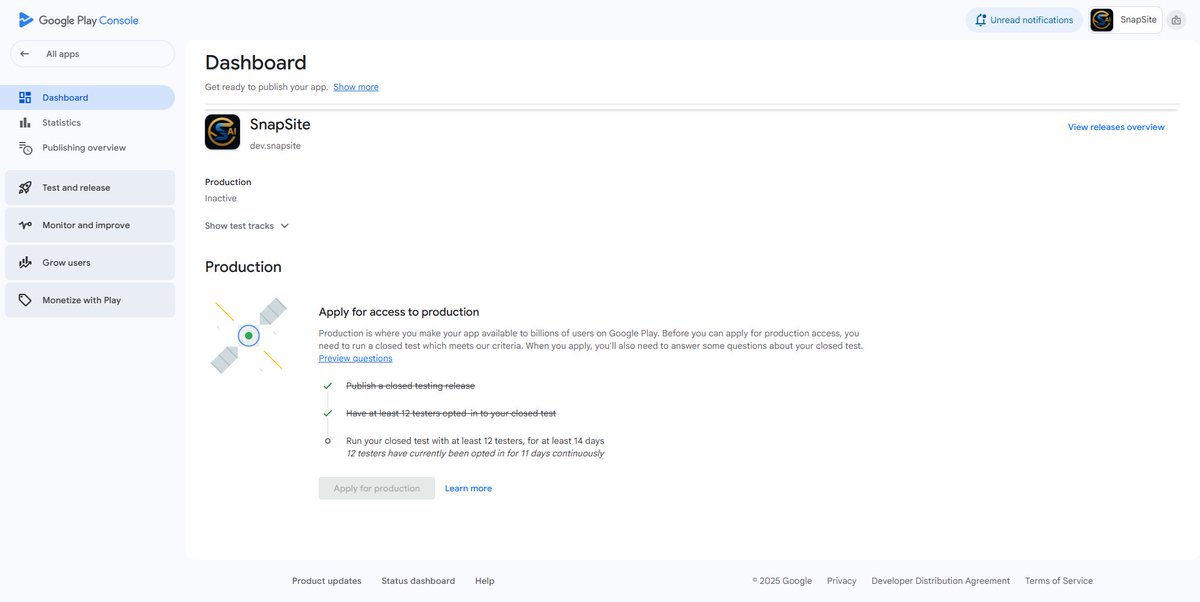The width and height of the screenshot is (1200, 602).
Task: Open Unread notifications
Action: click(1024, 20)
